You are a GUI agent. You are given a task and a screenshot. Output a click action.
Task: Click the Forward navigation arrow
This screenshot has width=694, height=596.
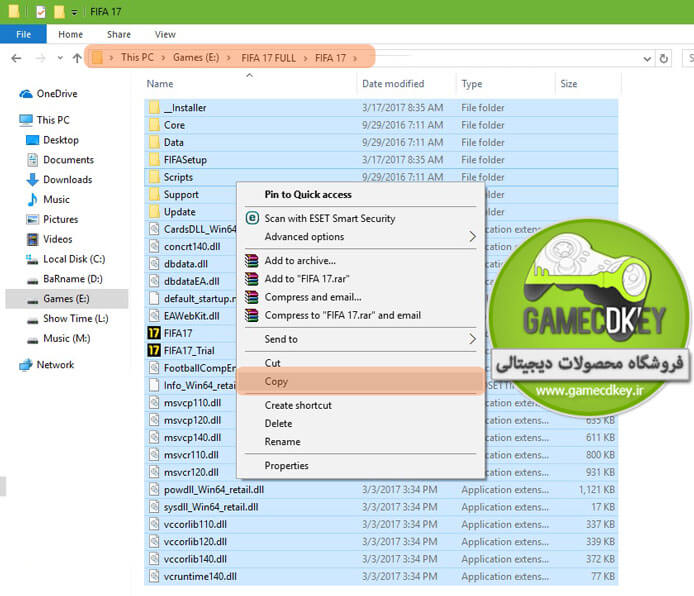(40, 58)
